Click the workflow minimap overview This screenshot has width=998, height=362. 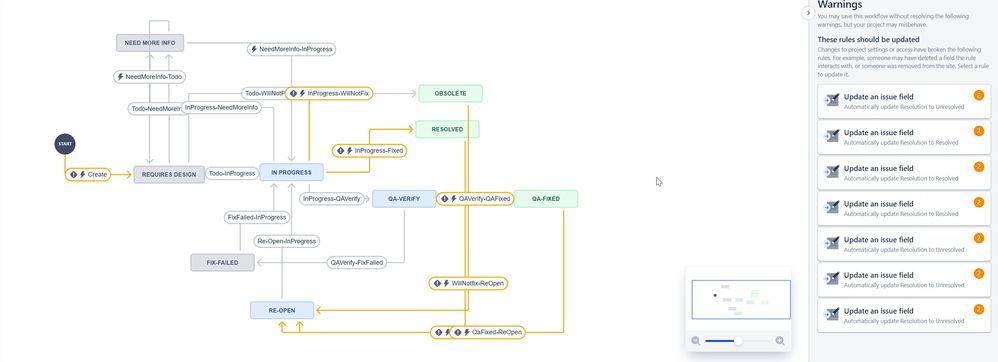tap(741, 299)
